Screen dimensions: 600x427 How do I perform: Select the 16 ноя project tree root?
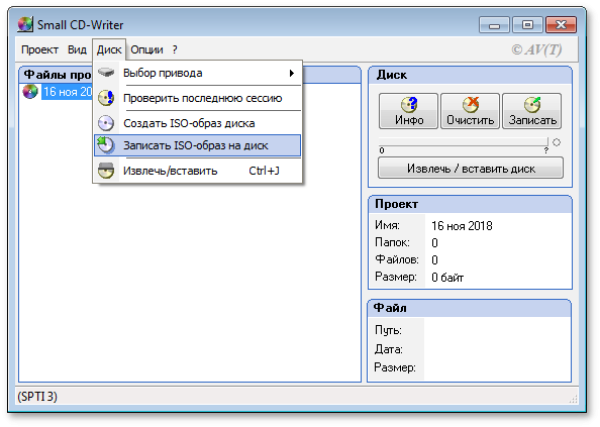click(67, 92)
